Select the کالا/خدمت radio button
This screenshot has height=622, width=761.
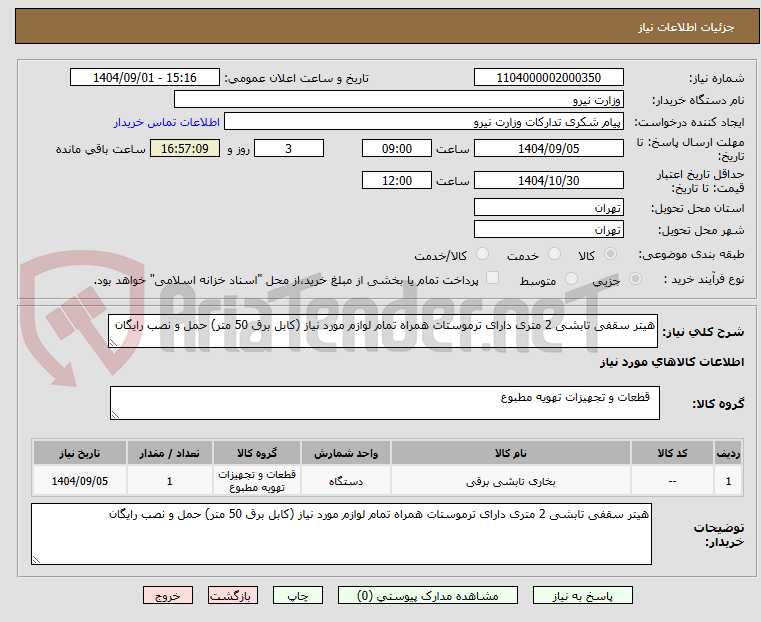[x=482, y=254]
